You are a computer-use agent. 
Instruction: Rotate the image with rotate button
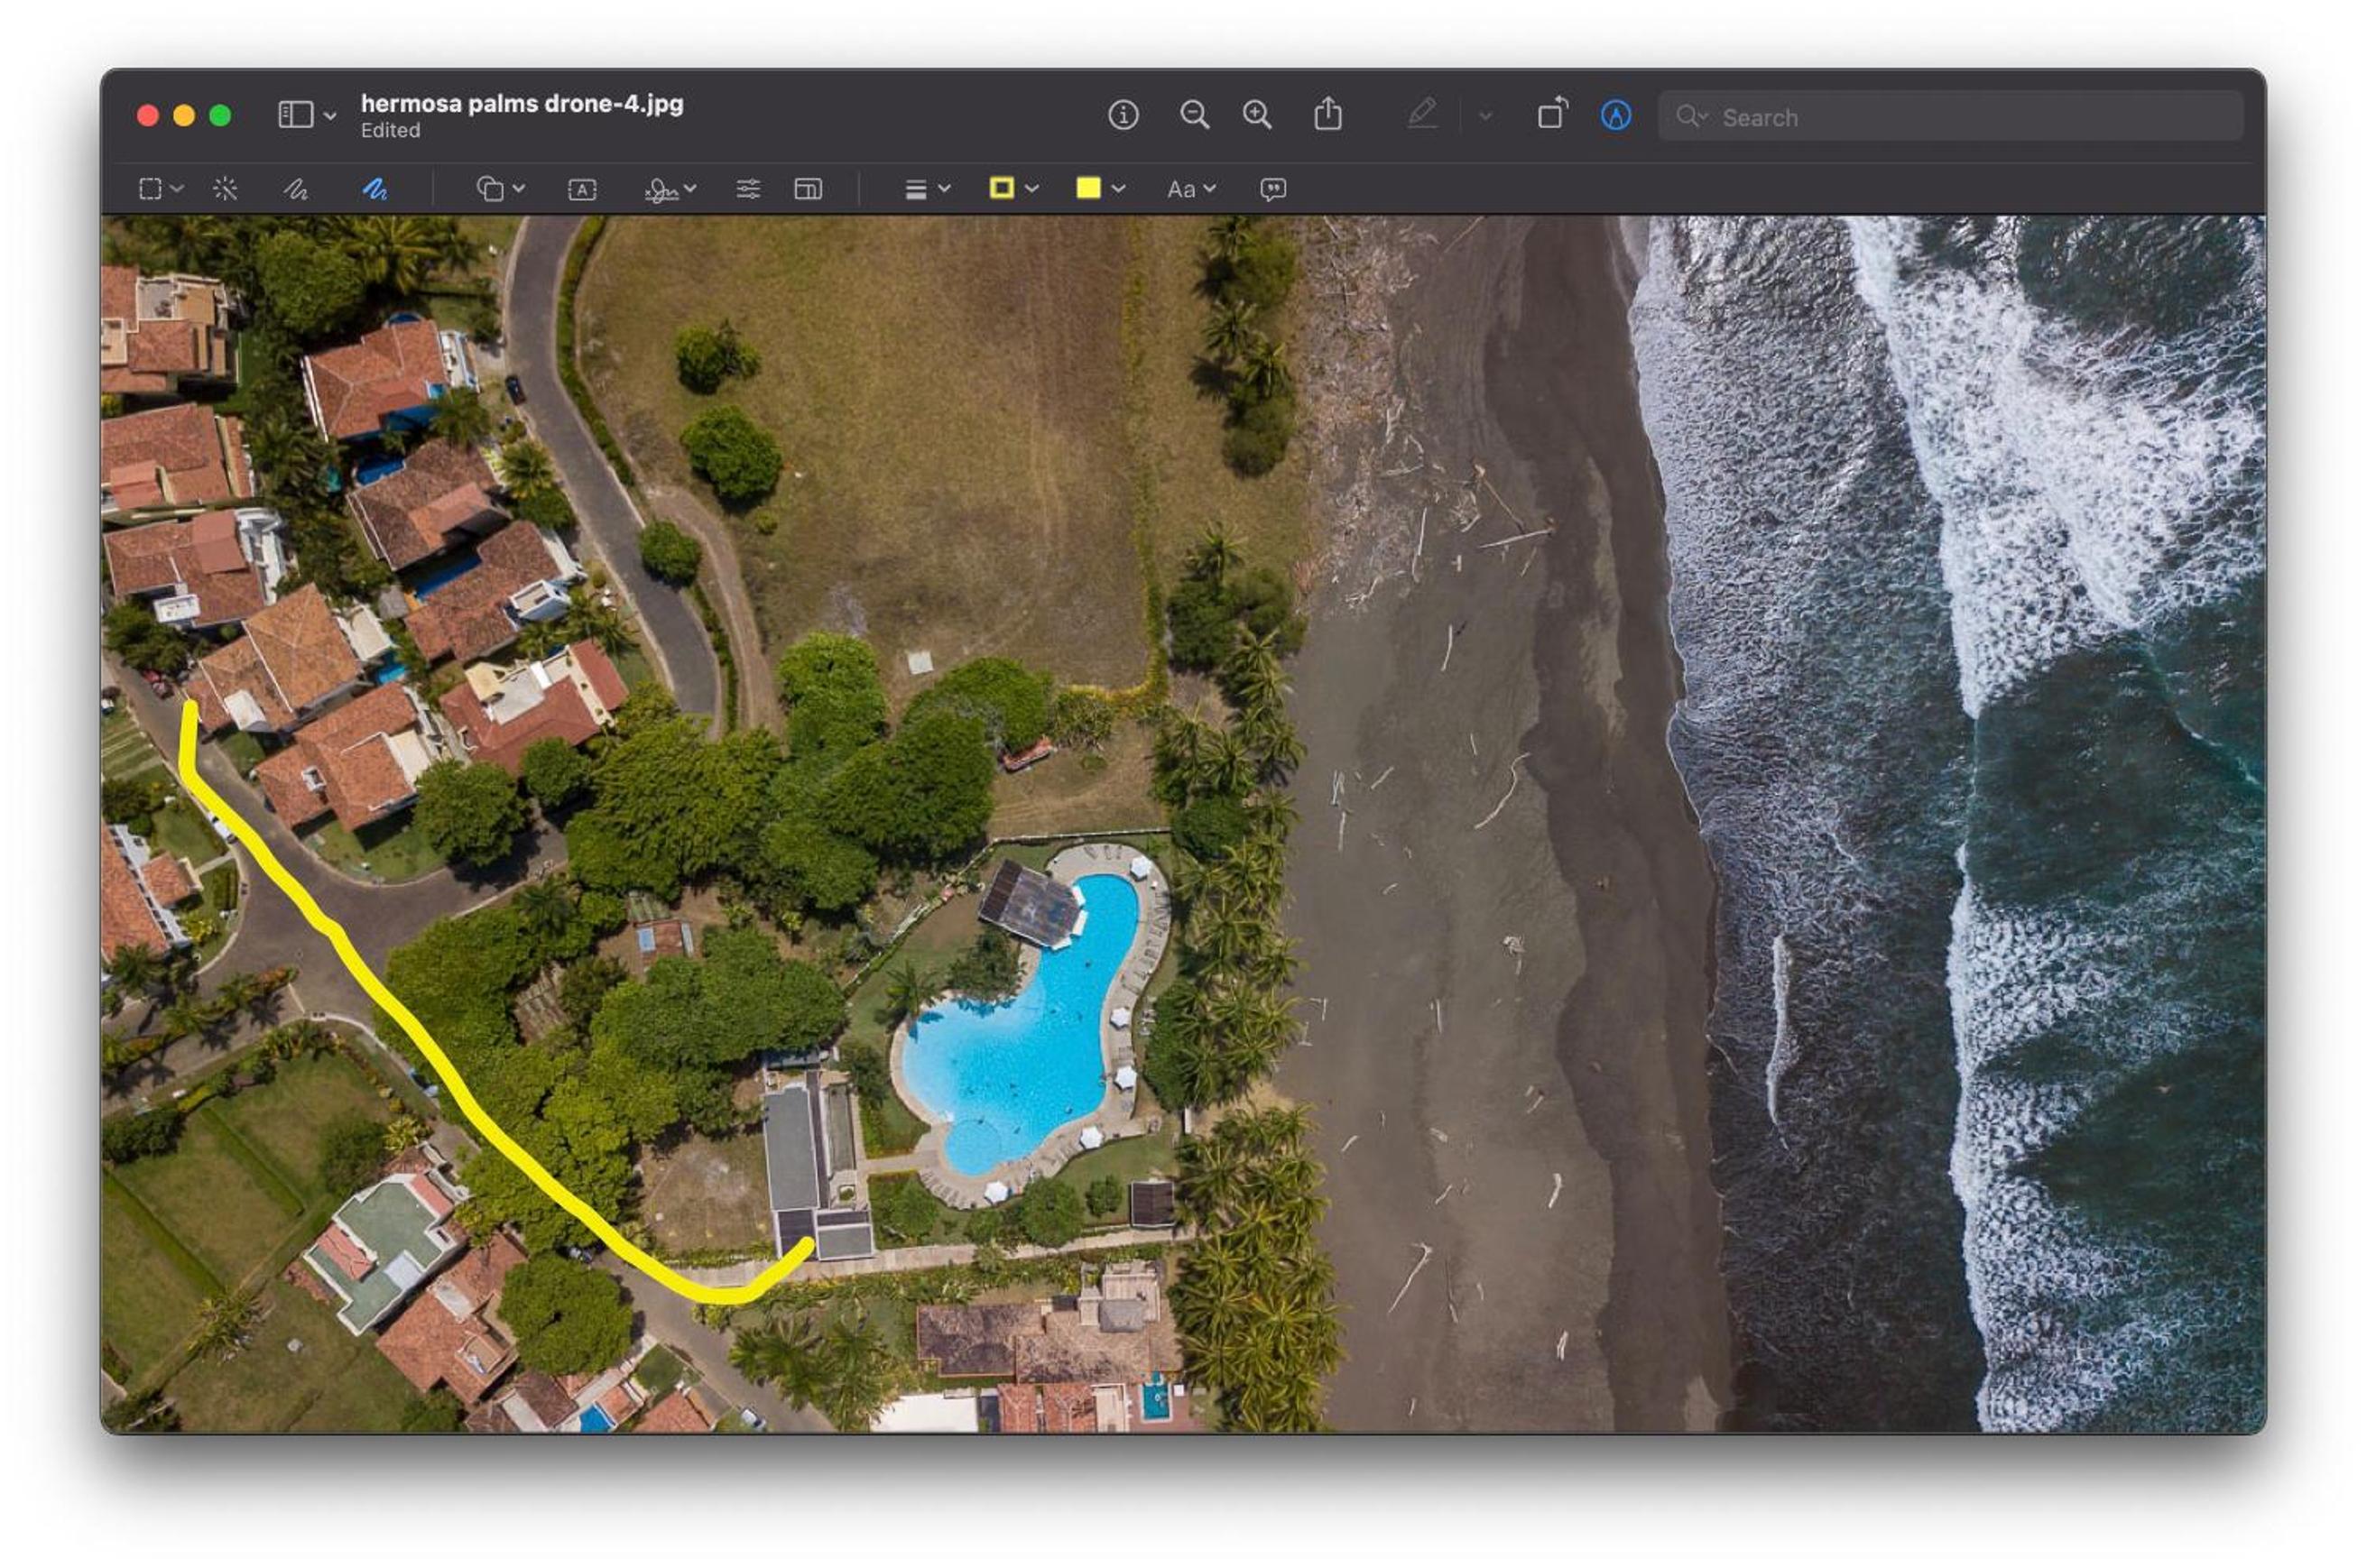[1552, 114]
